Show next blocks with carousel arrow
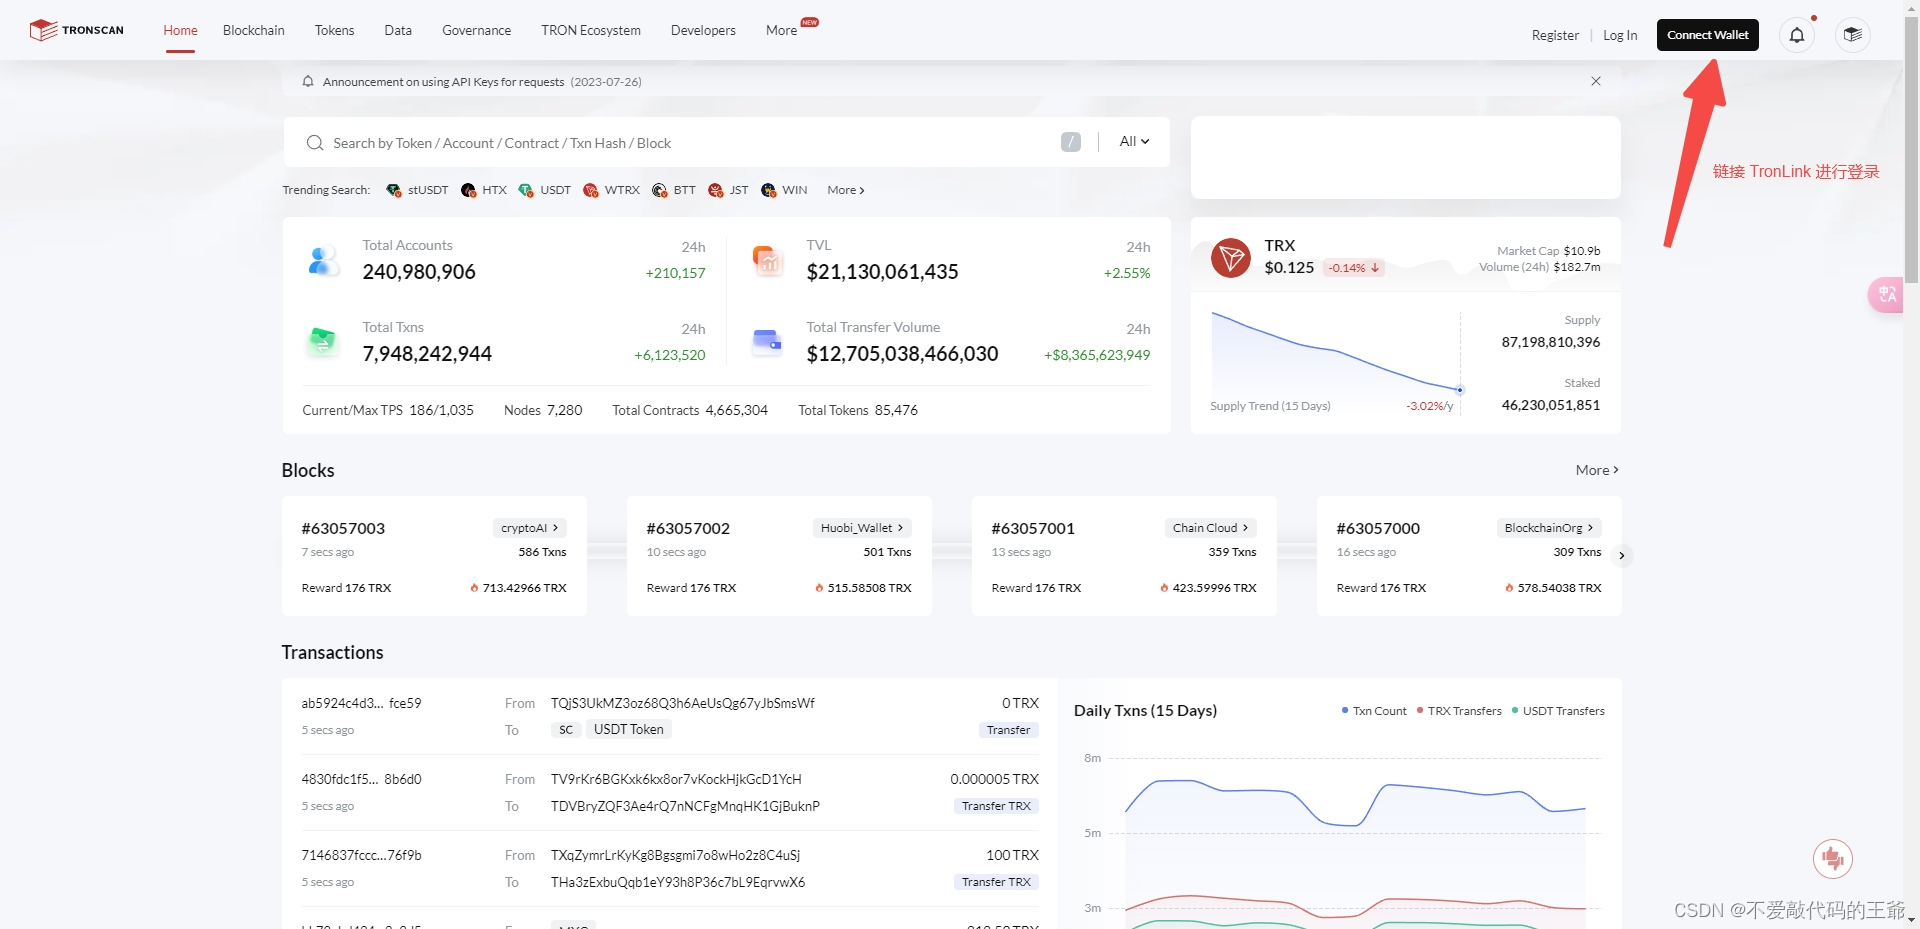Screen dimensions: 1920x929 1622,555
